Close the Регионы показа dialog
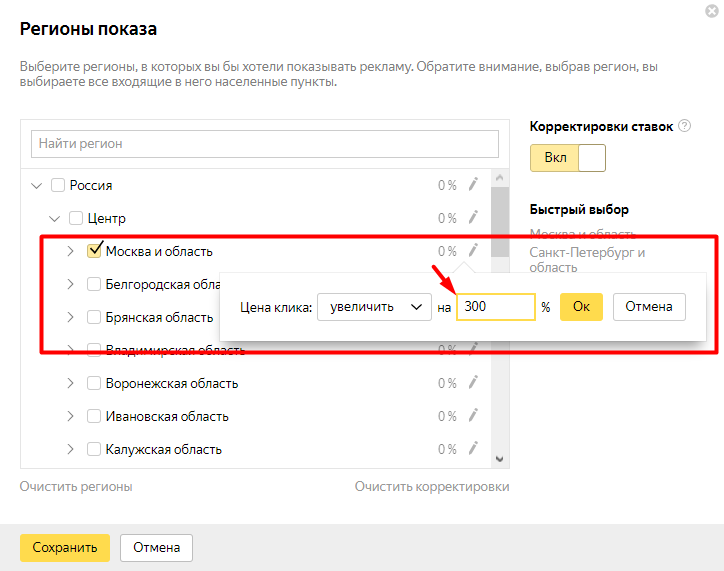Image resolution: width=724 pixels, height=571 pixels. click(x=711, y=11)
